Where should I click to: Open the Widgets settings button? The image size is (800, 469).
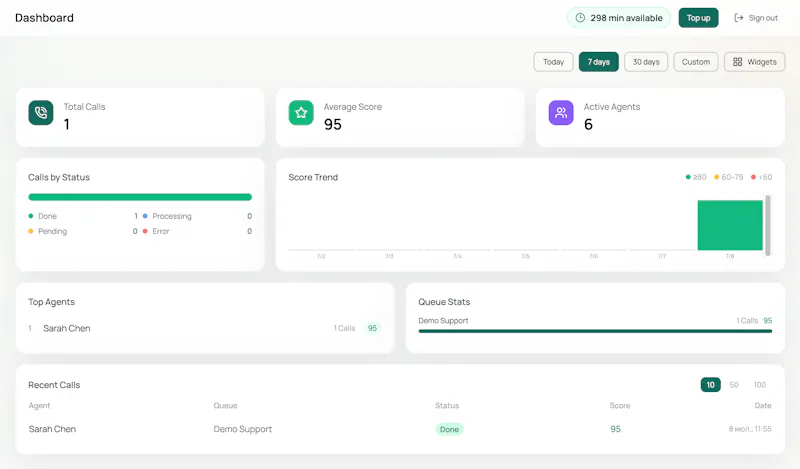coord(755,62)
